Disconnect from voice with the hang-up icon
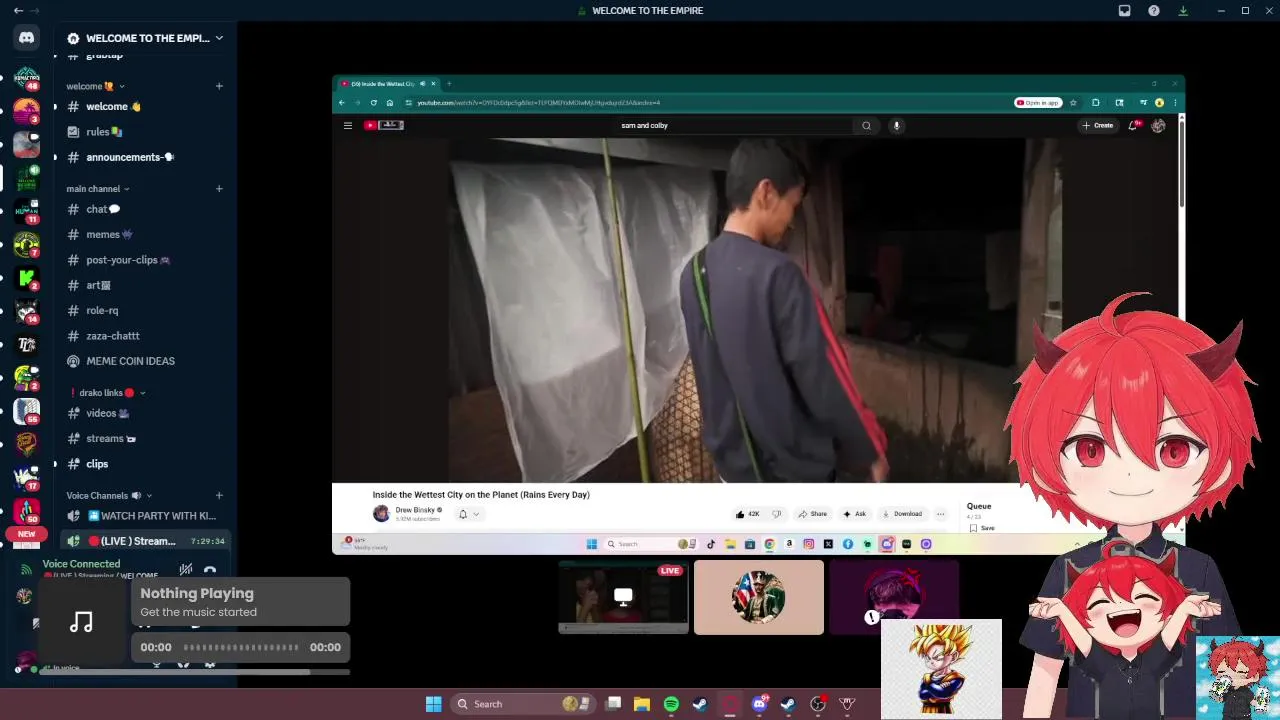The width and height of the screenshot is (1280, 720). coord(210,570)
